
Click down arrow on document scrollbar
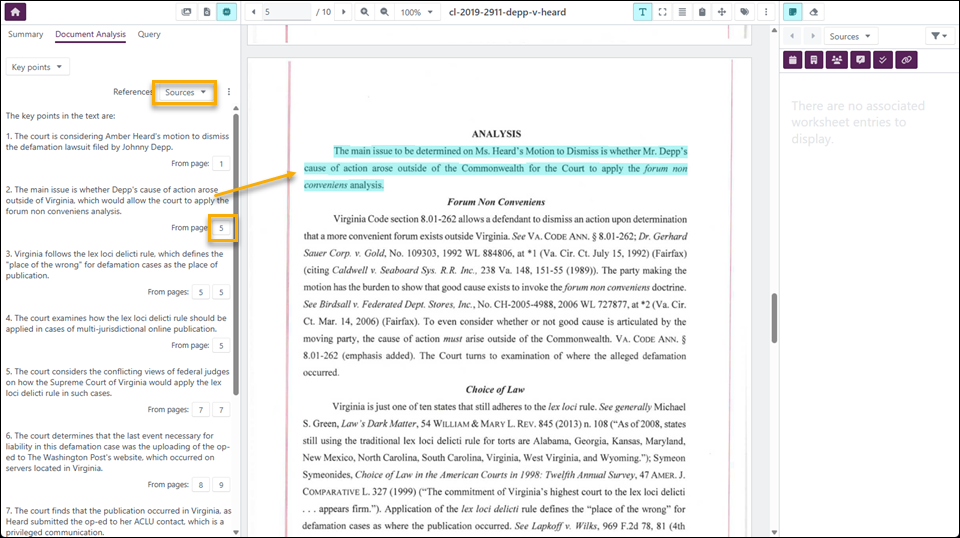(x=774, y=532)
